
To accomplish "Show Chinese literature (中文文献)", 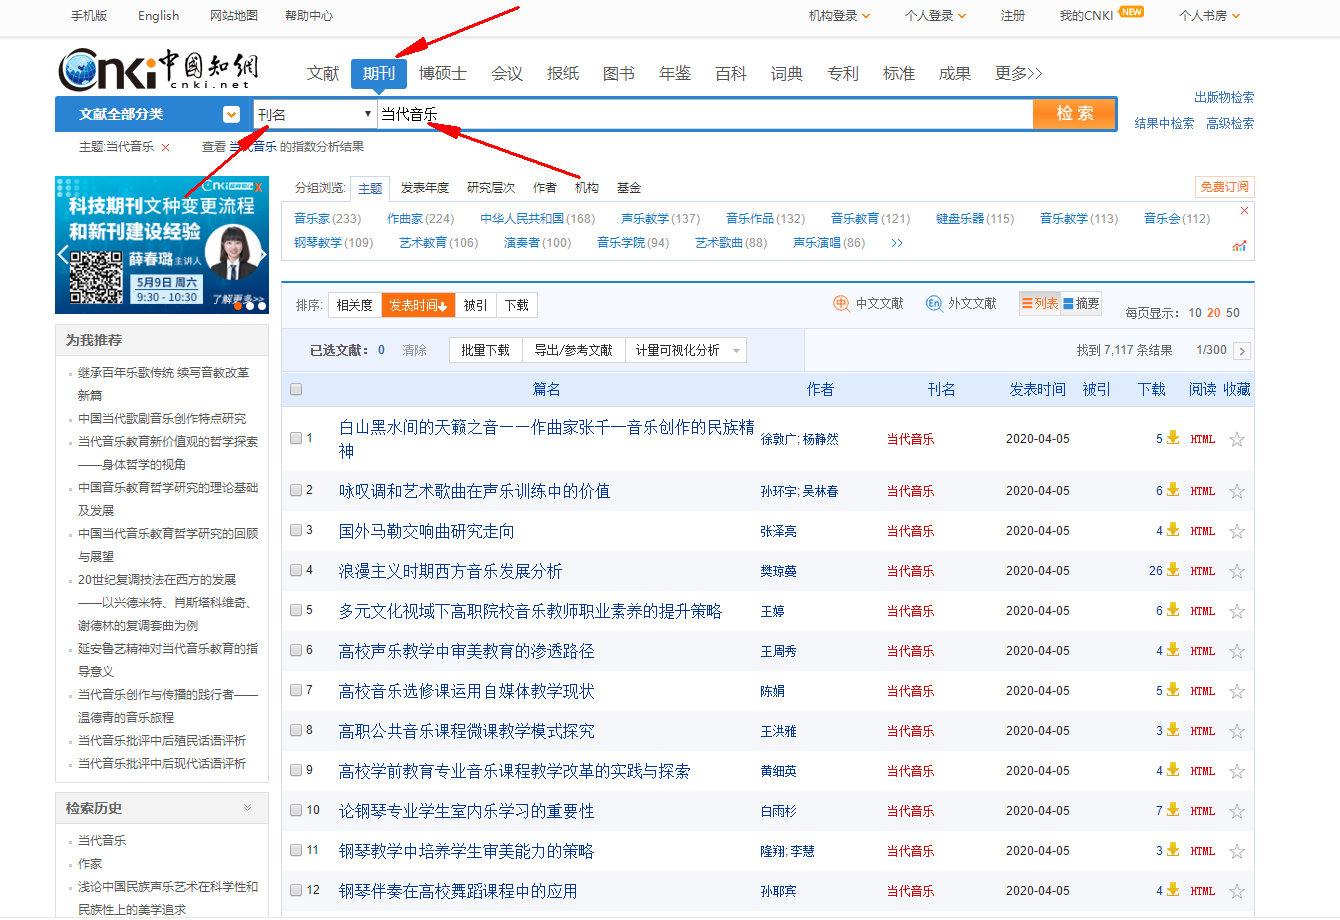I will (869, 303).
